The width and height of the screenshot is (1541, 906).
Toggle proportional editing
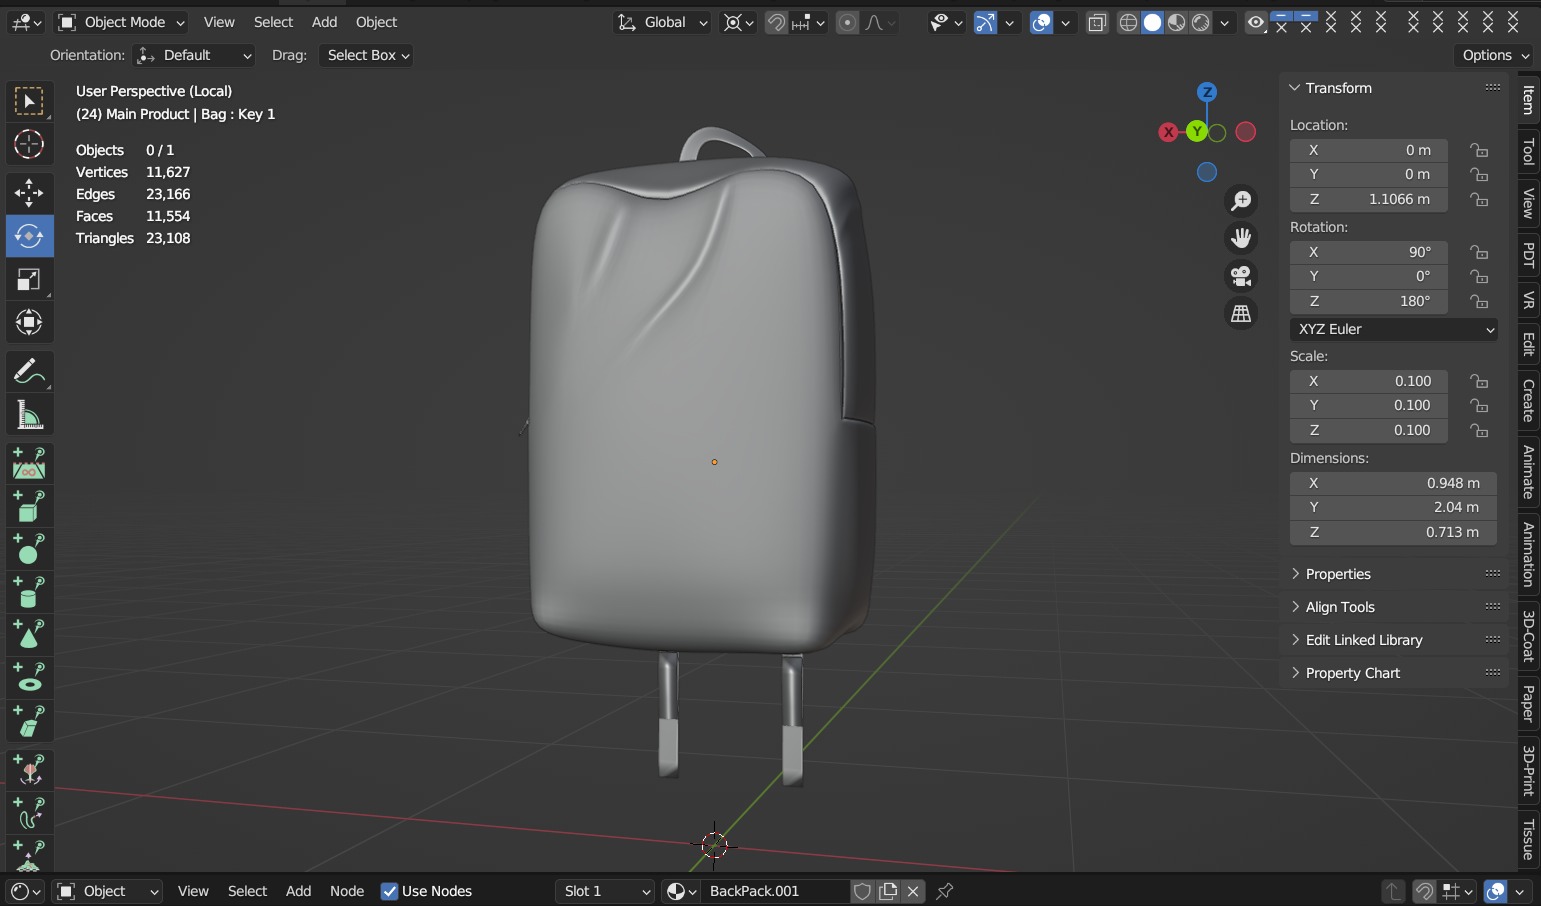(x=847, y=22)
